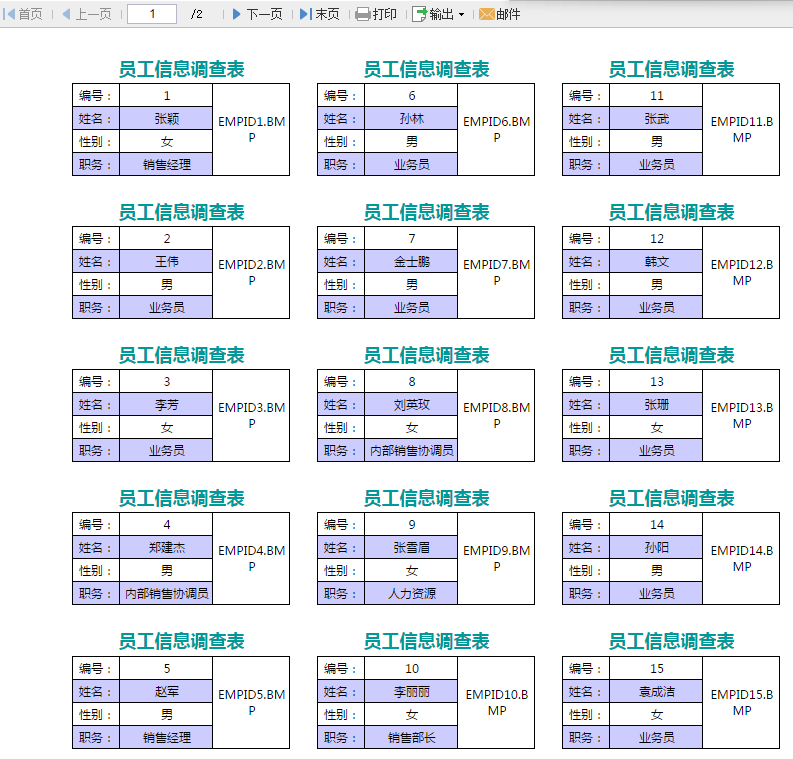
Task: Click 销售经理 in employee 1's card
Action: point(166,164)
